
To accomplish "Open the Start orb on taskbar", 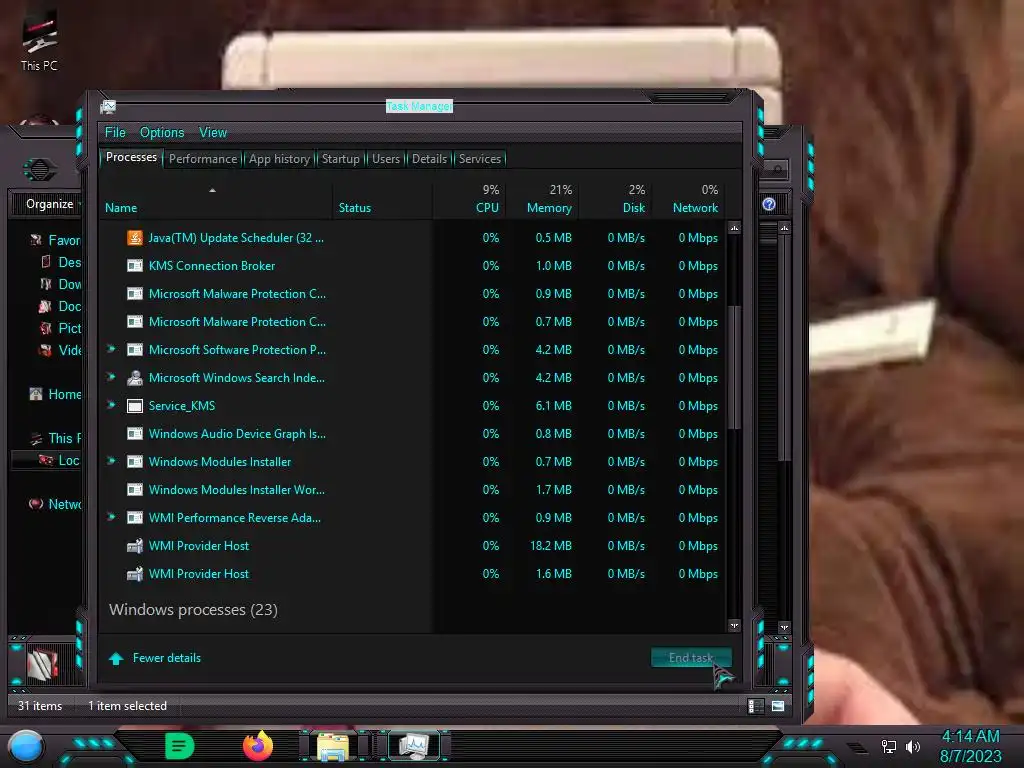I will [26, 747].
